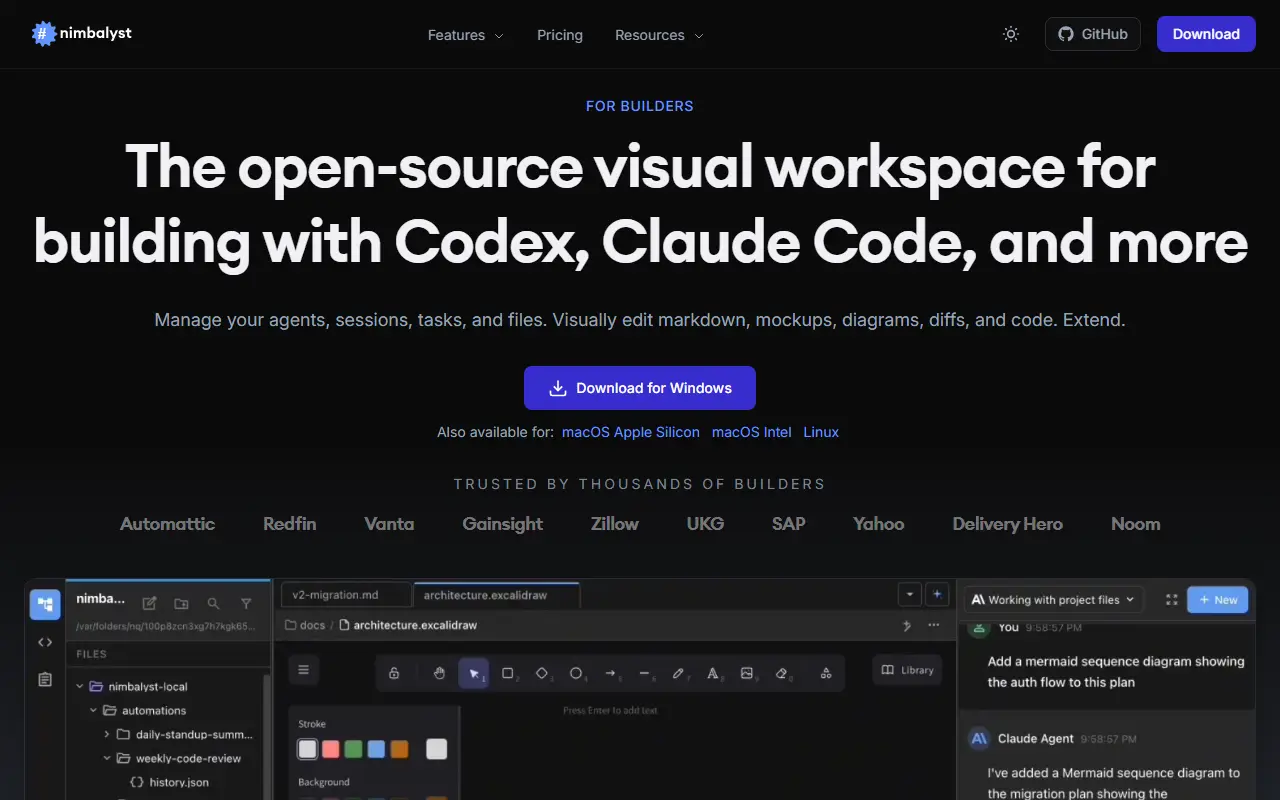
Task: Click the new file icon in Files header
Action: click(149, 604)
